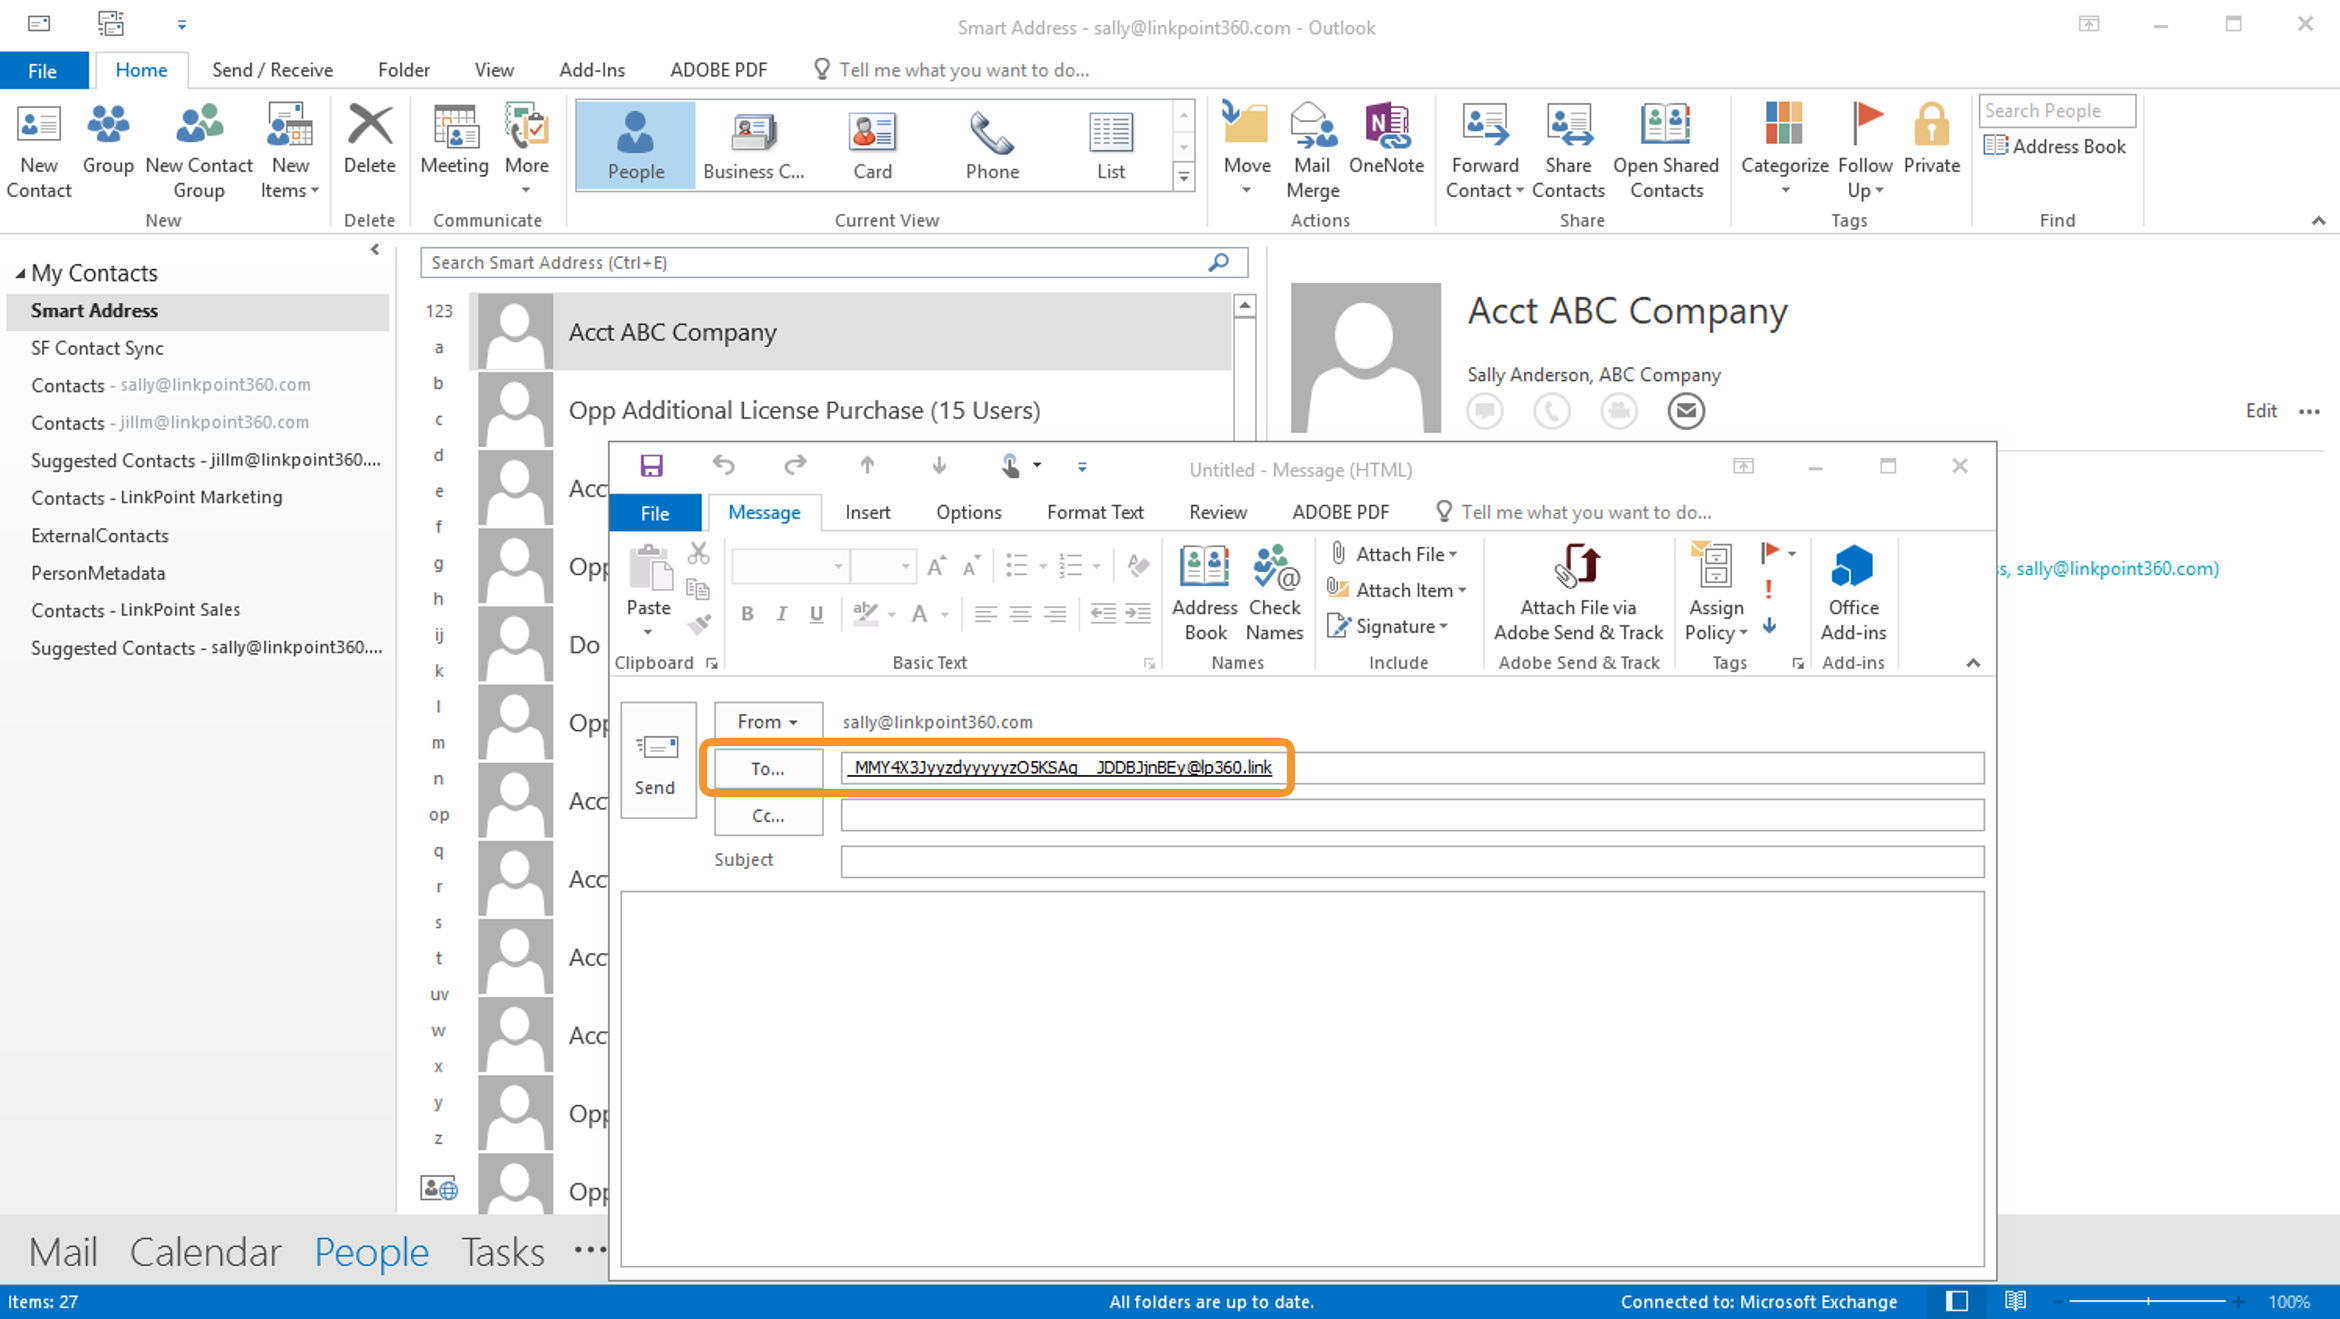Collapse the My Contacts tree group
Screen dimensions: 2340x1319
point(20,273)
